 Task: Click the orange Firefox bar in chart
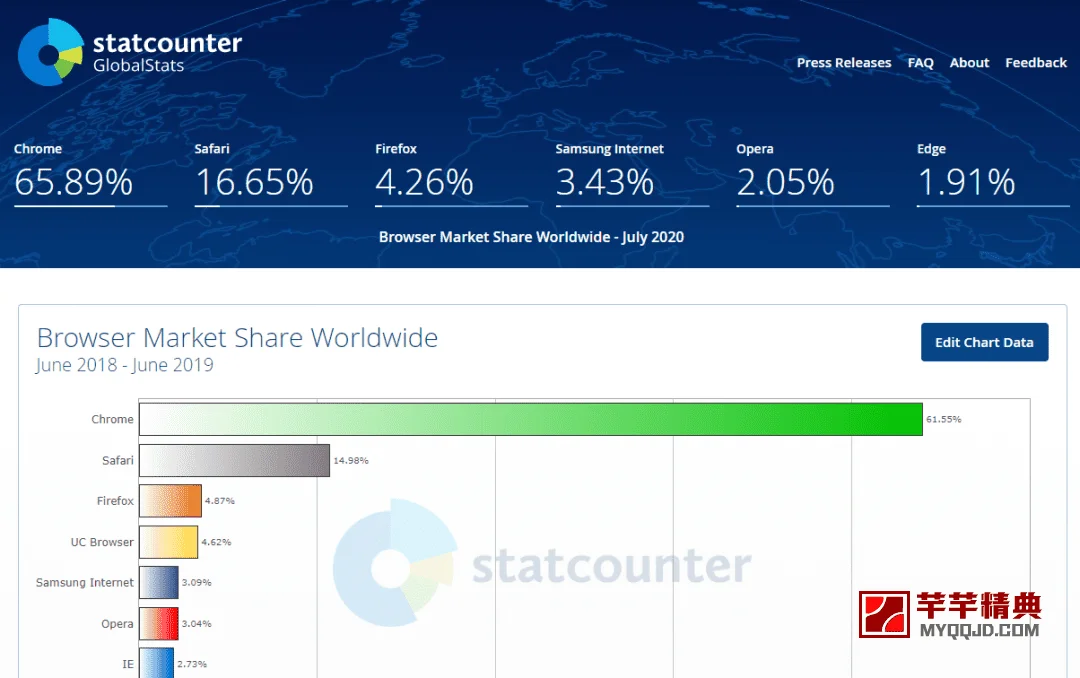(170, 501)
